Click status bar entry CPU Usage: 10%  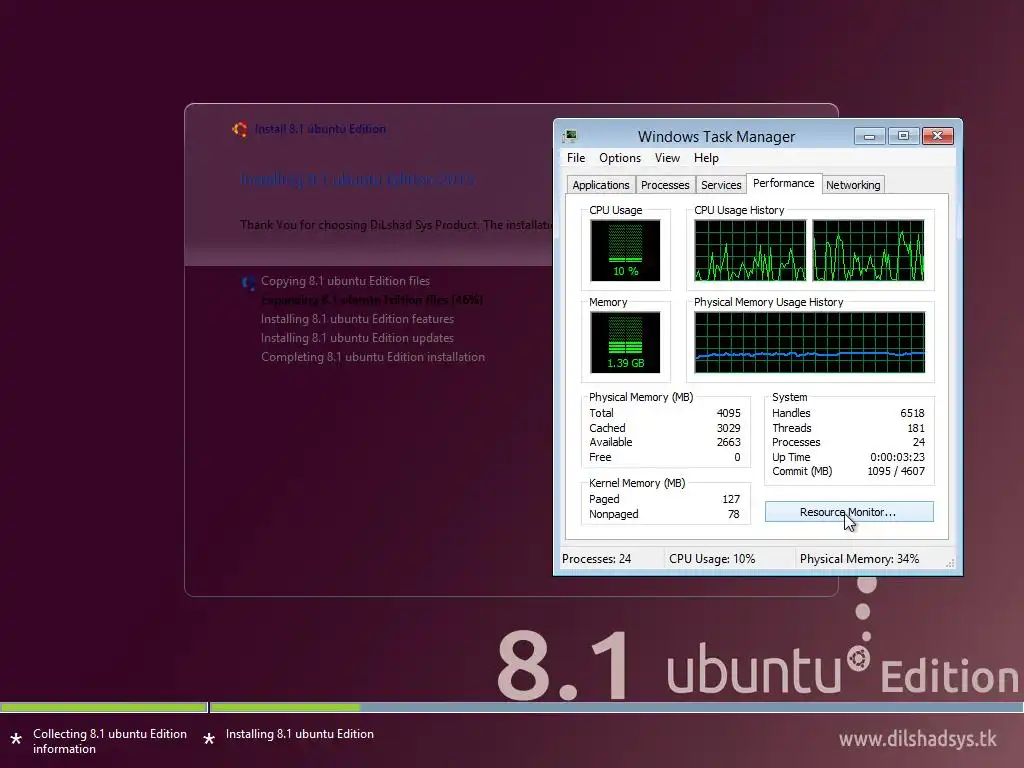point(712,559)
